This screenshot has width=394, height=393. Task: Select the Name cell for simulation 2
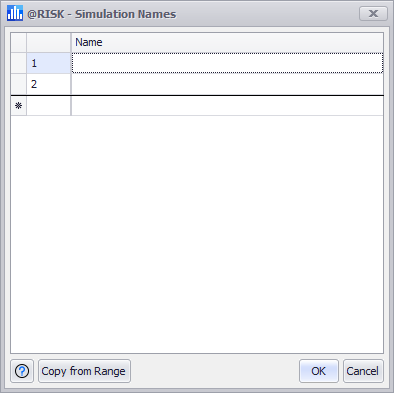[x=227, y=84]
